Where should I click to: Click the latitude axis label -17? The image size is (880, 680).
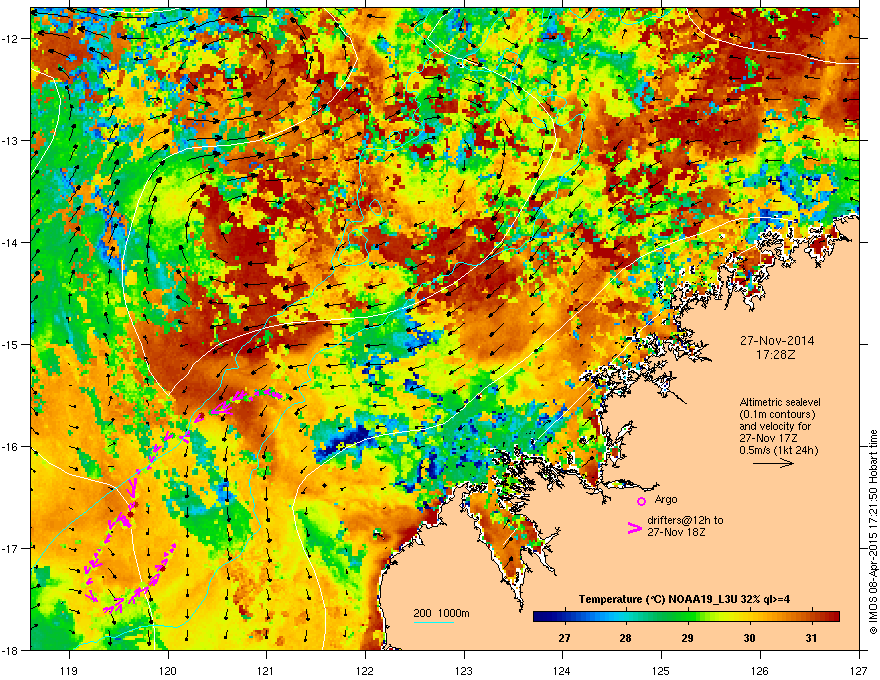[x=10, y=548]
